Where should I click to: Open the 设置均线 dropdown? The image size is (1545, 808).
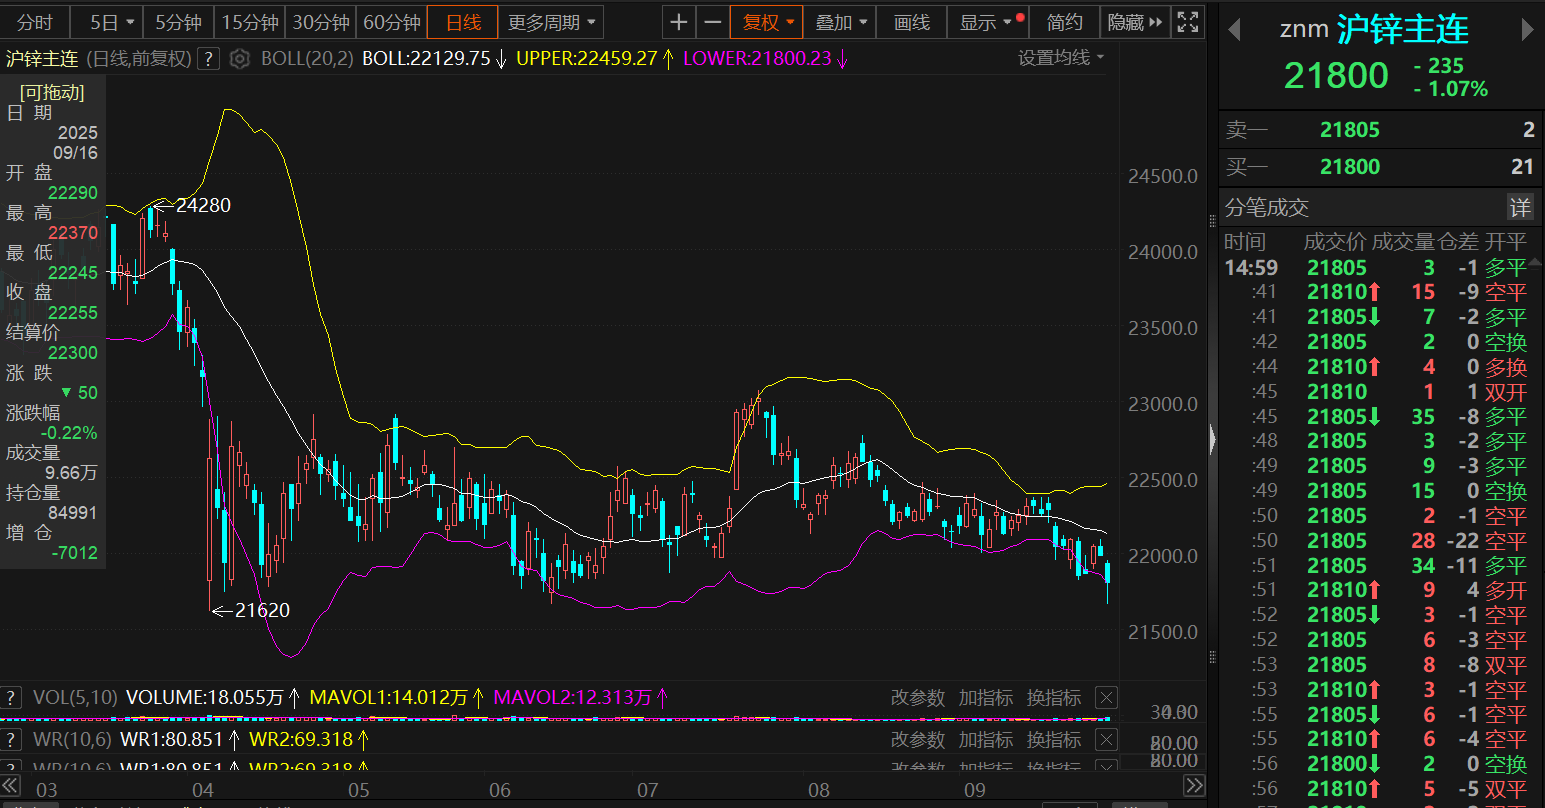[1061, 58]
